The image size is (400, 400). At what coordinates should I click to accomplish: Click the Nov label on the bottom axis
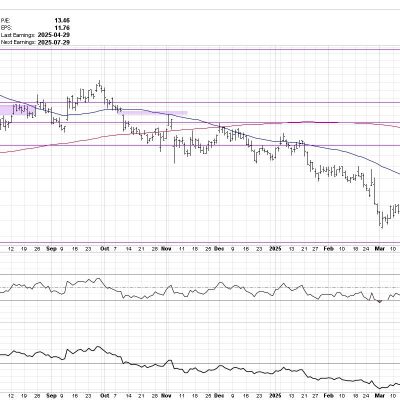pos(166,396)
